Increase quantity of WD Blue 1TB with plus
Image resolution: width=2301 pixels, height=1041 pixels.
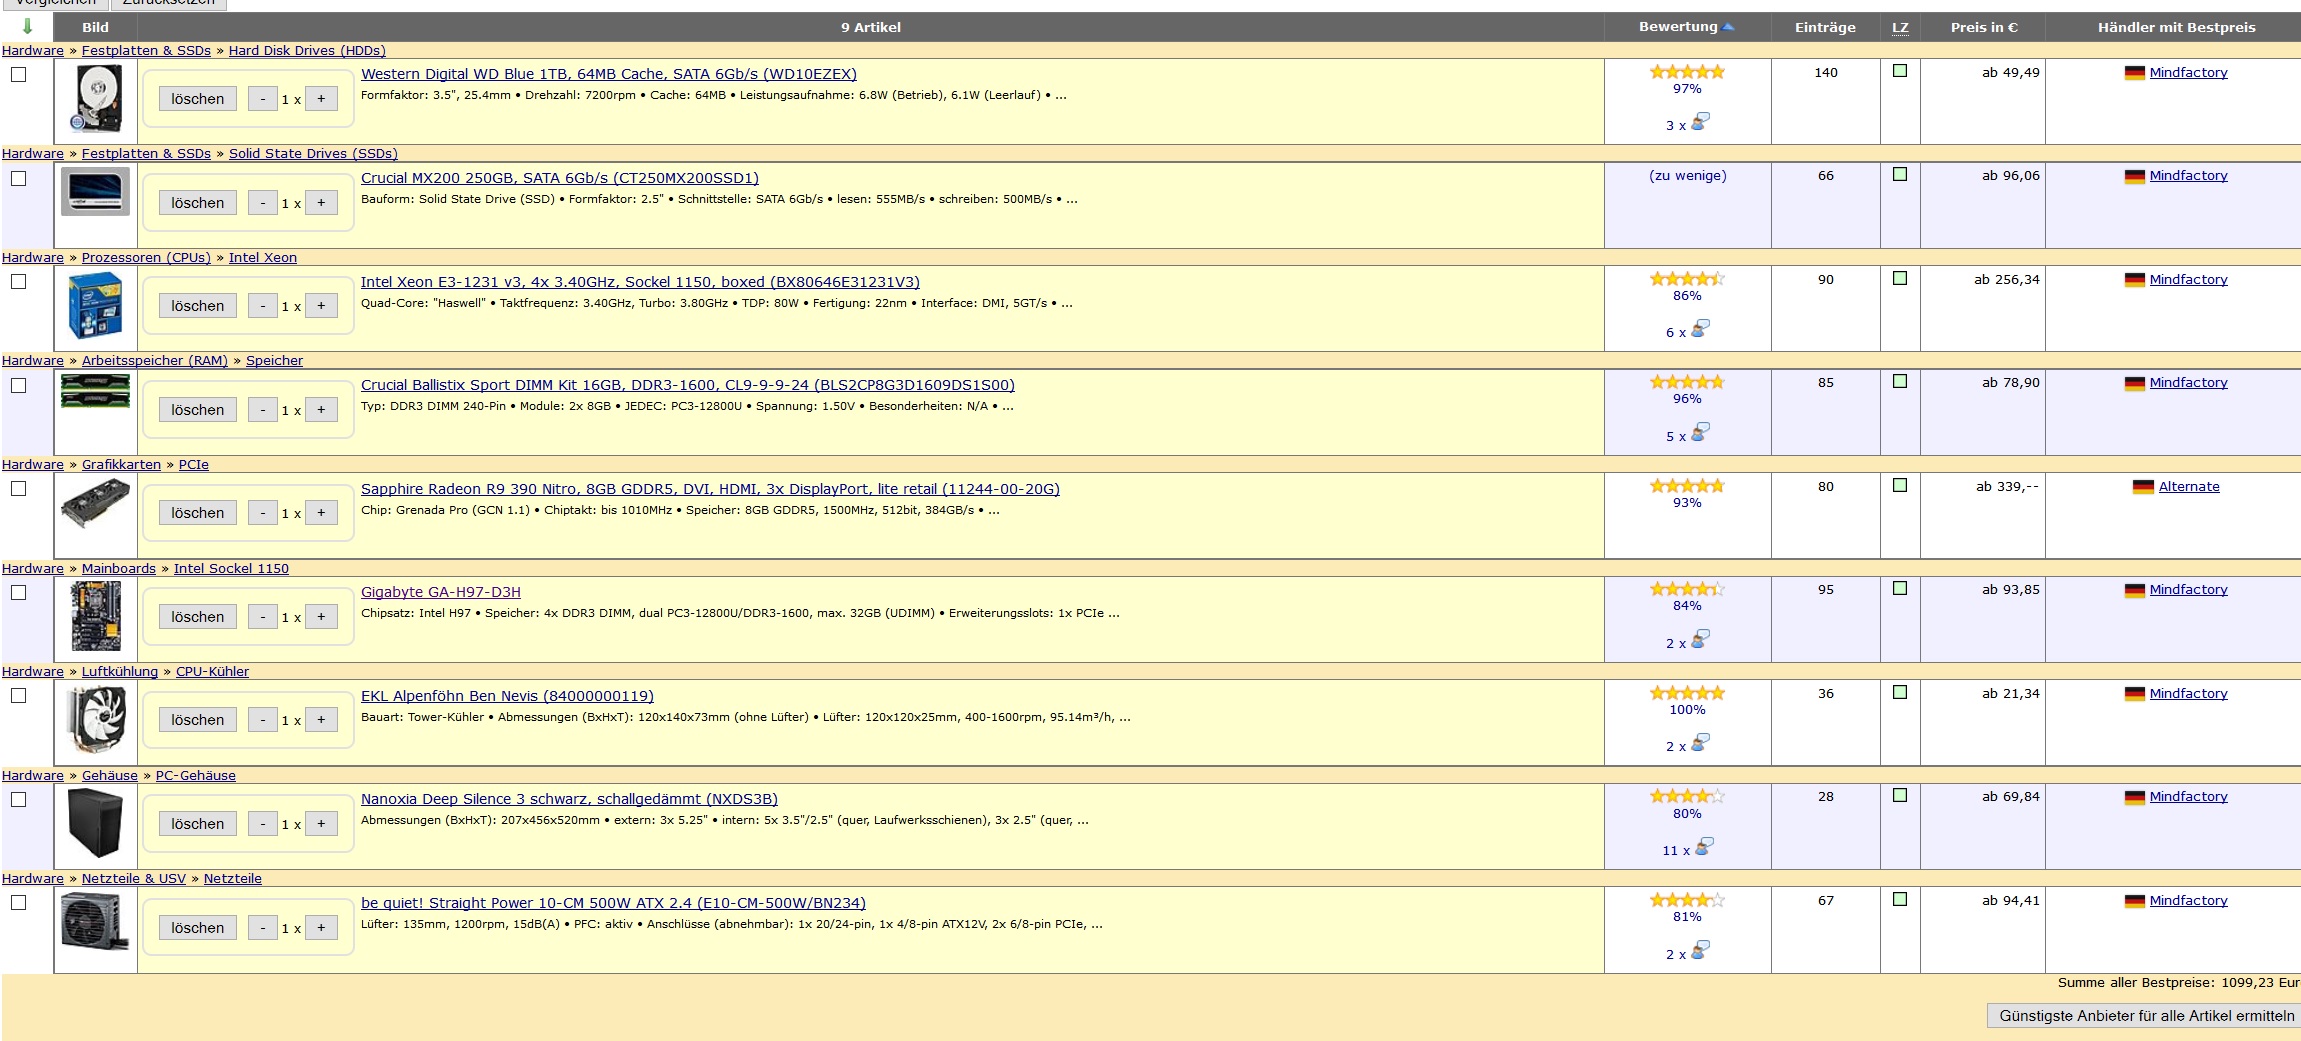(x=321, y=98)
